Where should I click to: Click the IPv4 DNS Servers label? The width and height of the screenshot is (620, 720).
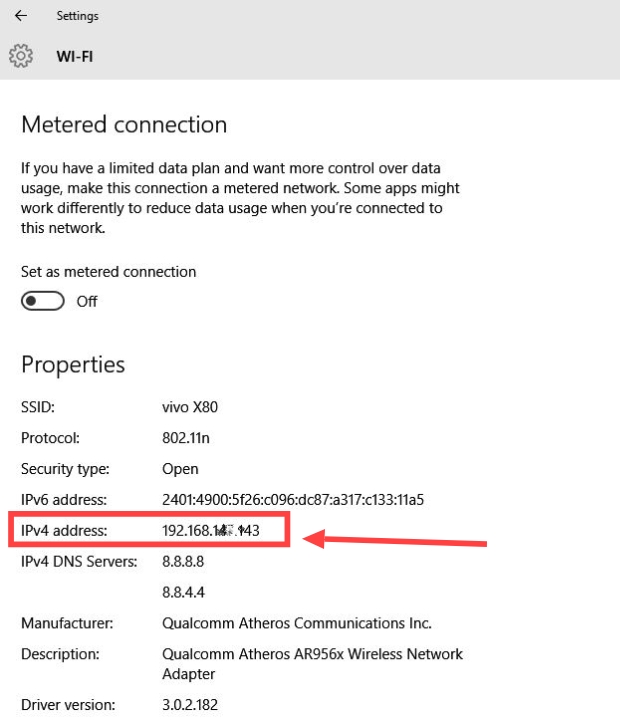[x=79, y=561]
